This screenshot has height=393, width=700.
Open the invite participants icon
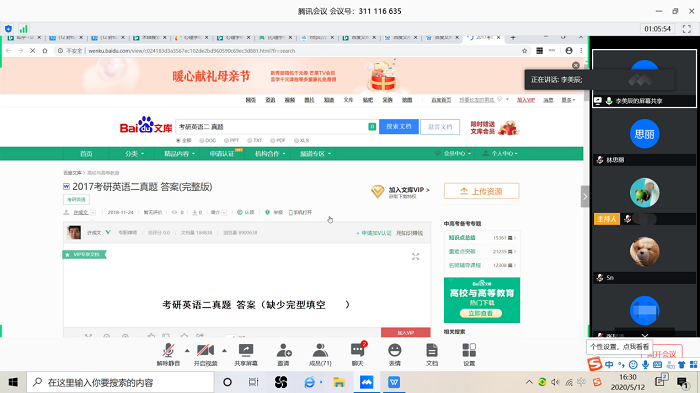[x=283, y=355]
